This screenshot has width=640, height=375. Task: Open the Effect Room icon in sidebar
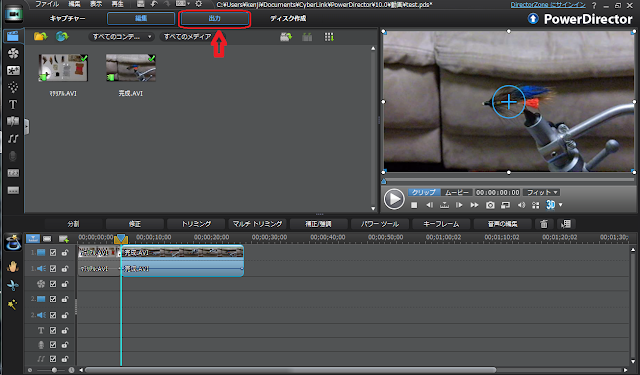pos(13,53)
